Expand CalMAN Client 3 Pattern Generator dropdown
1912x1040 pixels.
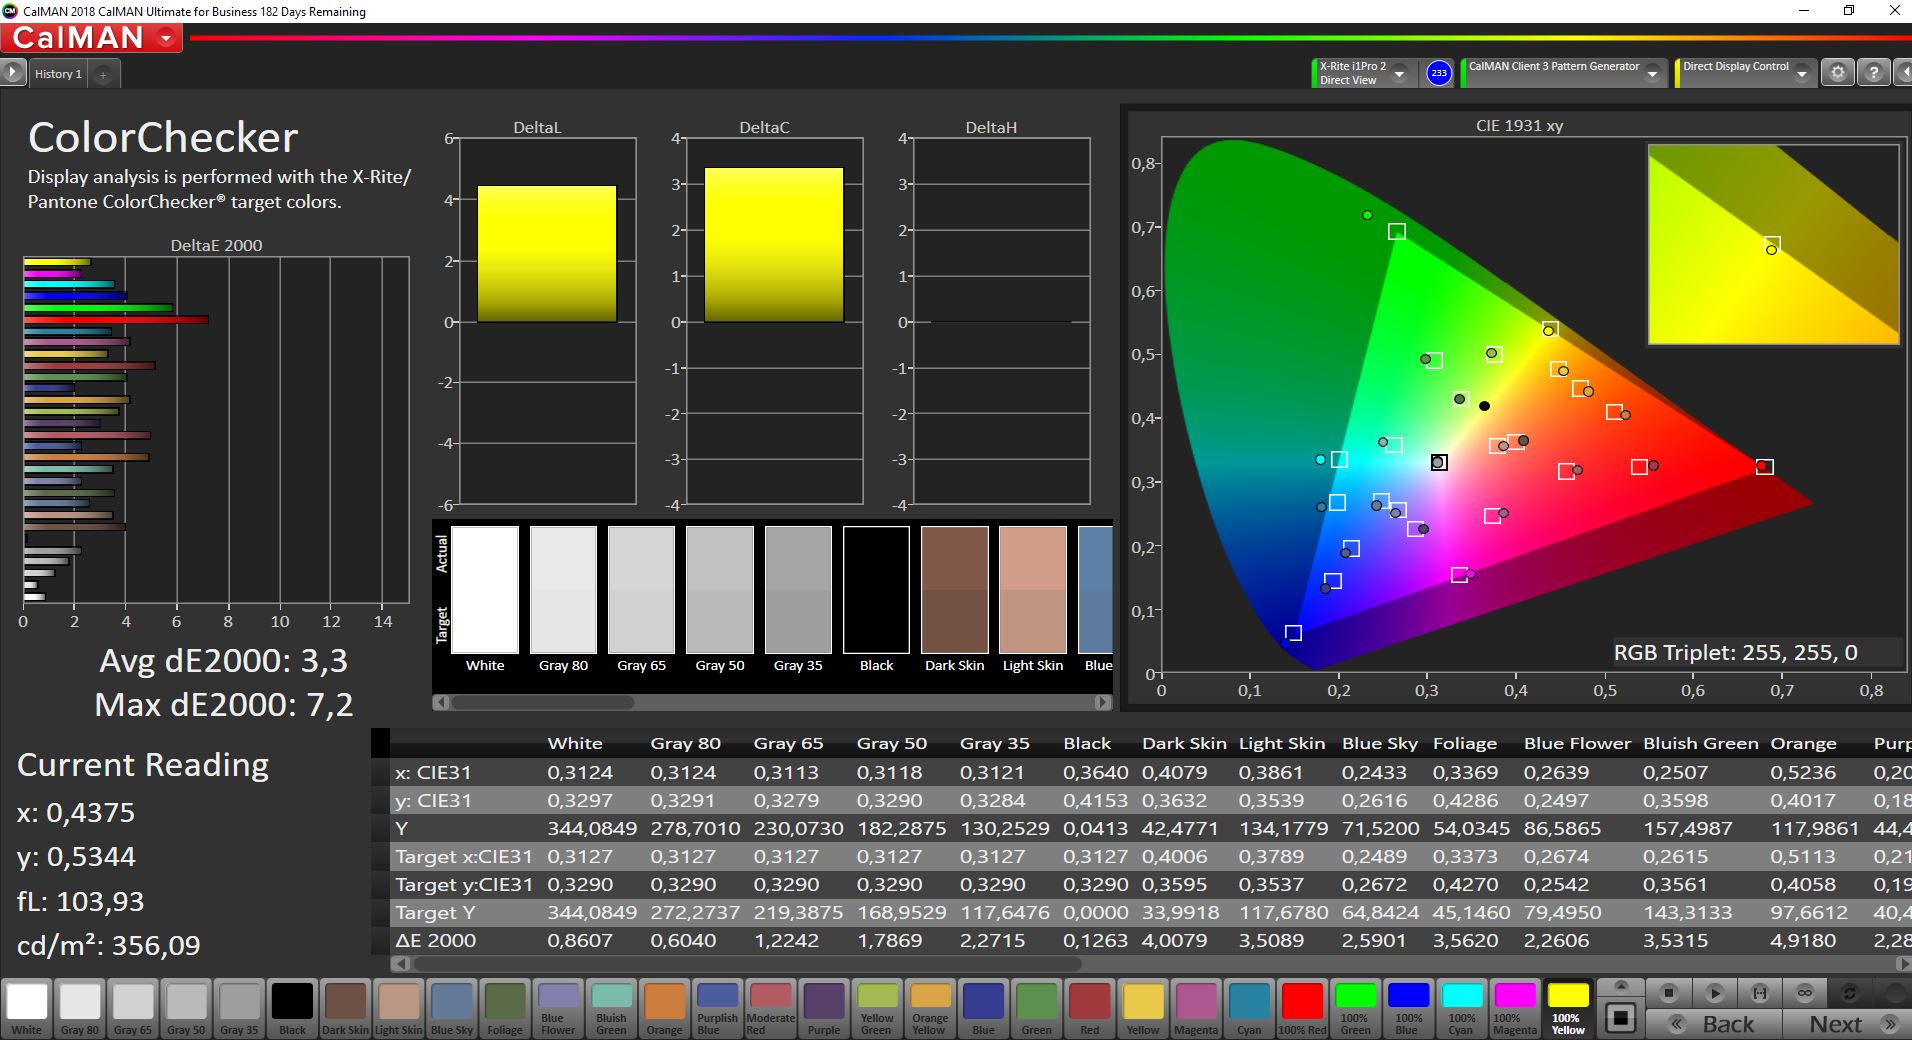(1653, 74)
